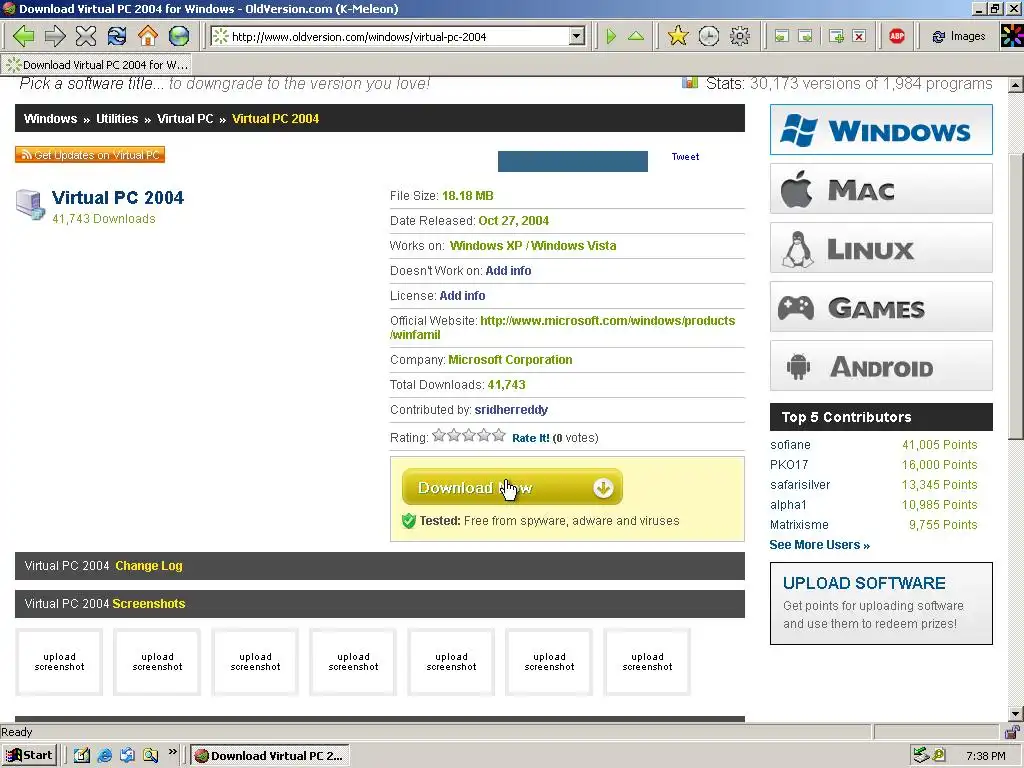
Task: Click the tray icon next to the clock
Action: [x=938, y=756]
